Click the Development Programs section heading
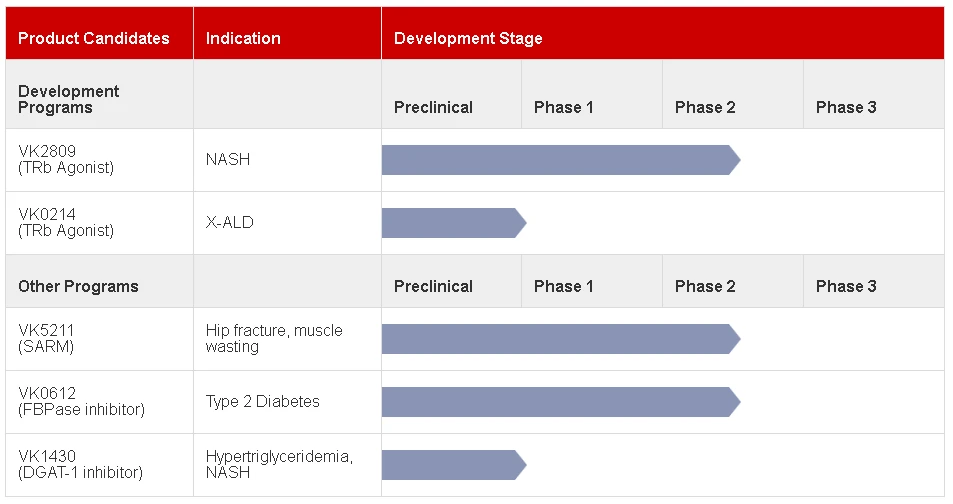 tap(68, 99)
